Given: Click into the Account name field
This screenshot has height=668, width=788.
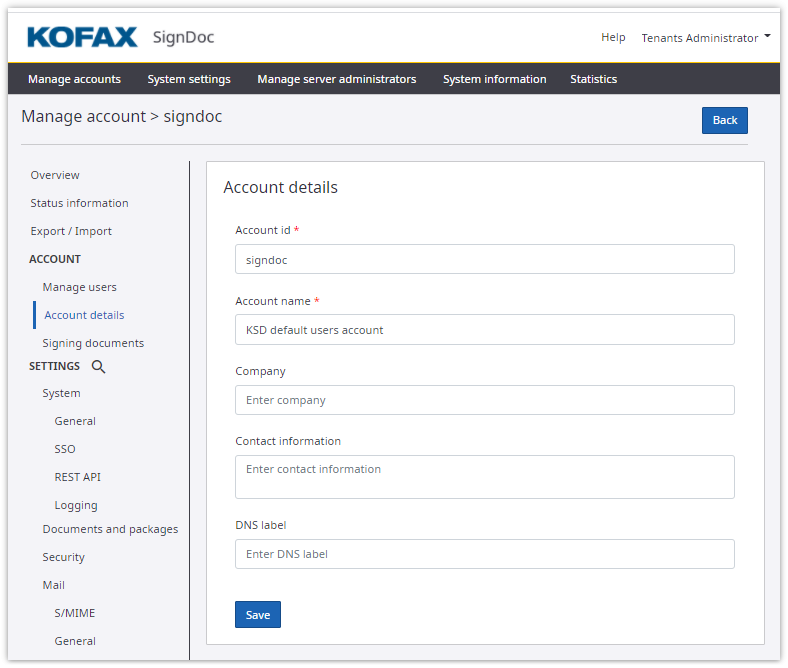Looking at the screenshot, I should point(484,330).
